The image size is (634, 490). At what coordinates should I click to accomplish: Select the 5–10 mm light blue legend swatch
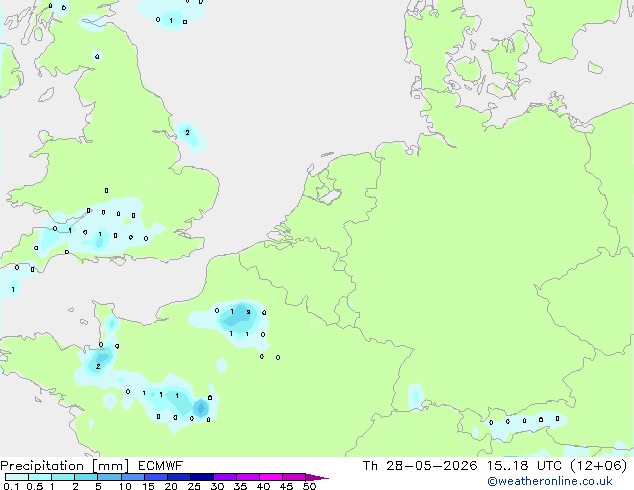pos(109,477)
